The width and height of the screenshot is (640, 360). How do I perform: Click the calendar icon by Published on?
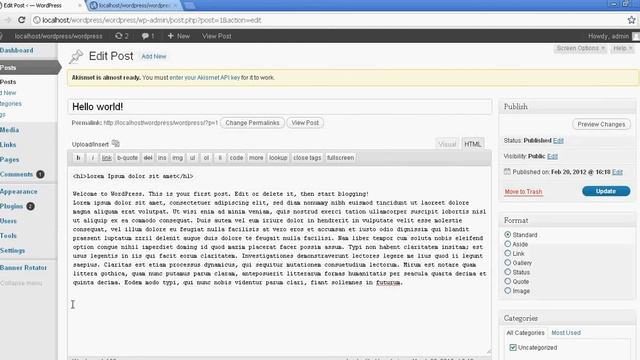point(507,172)
